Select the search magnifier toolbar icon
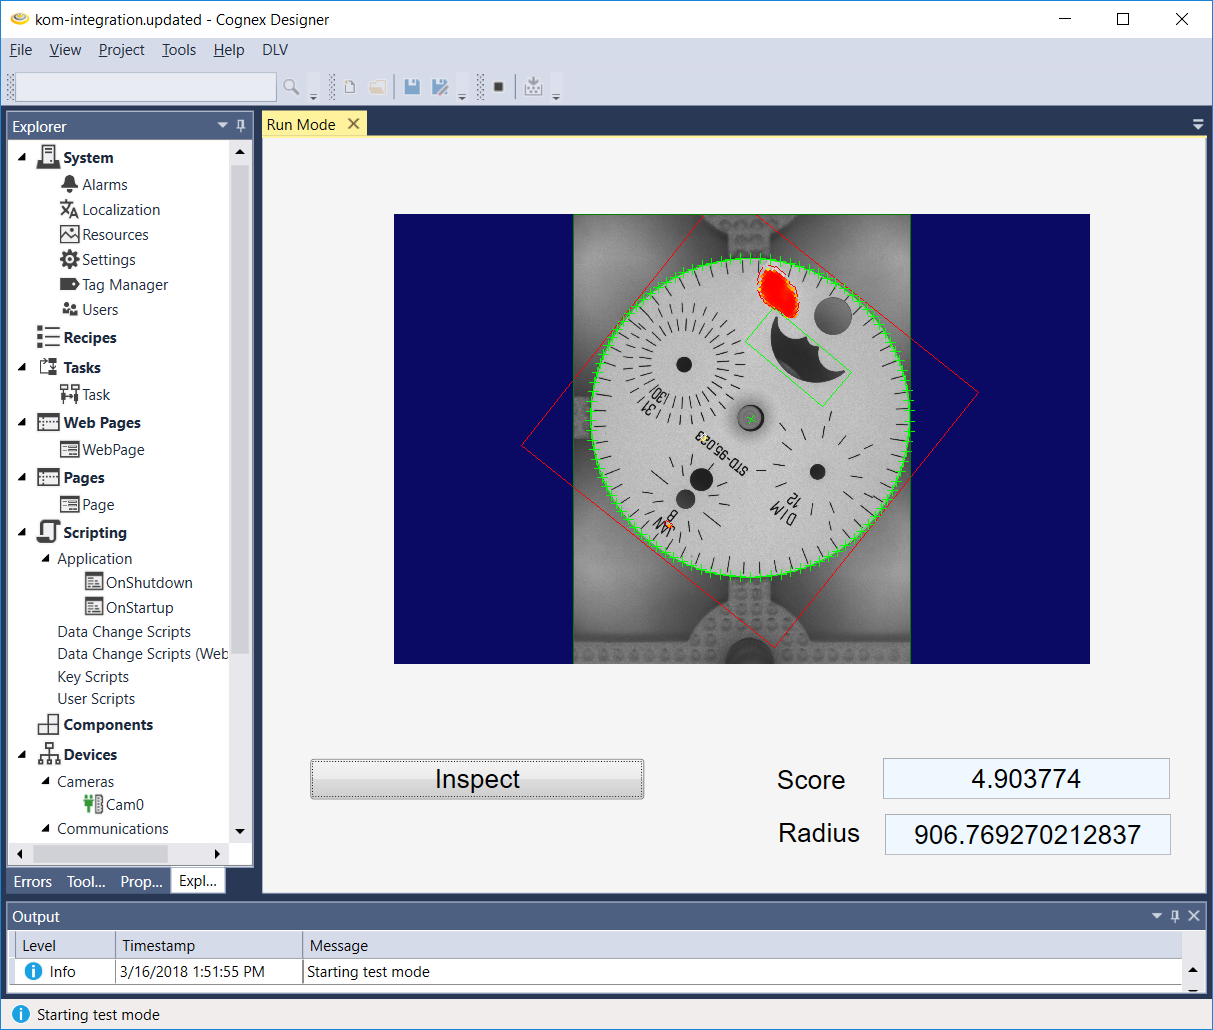 291,87
